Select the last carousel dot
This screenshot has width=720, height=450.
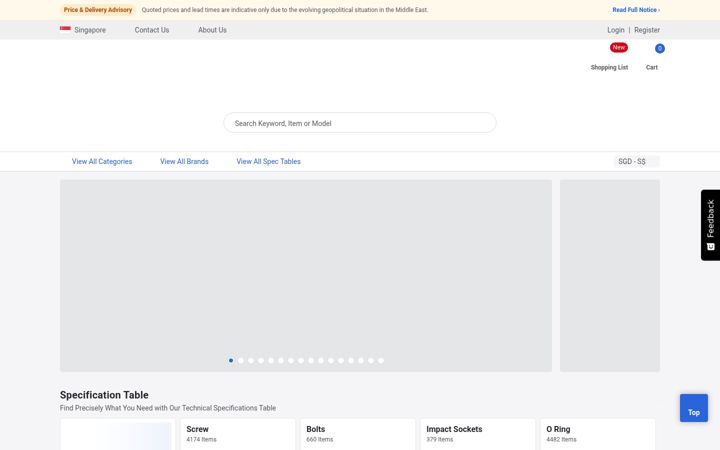tap(381, 360)
